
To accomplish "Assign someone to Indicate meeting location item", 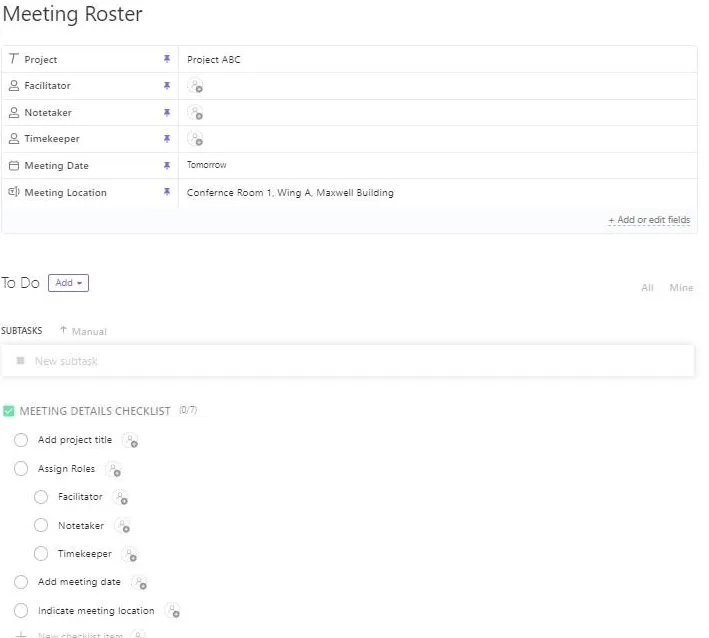I will point(173,611).
